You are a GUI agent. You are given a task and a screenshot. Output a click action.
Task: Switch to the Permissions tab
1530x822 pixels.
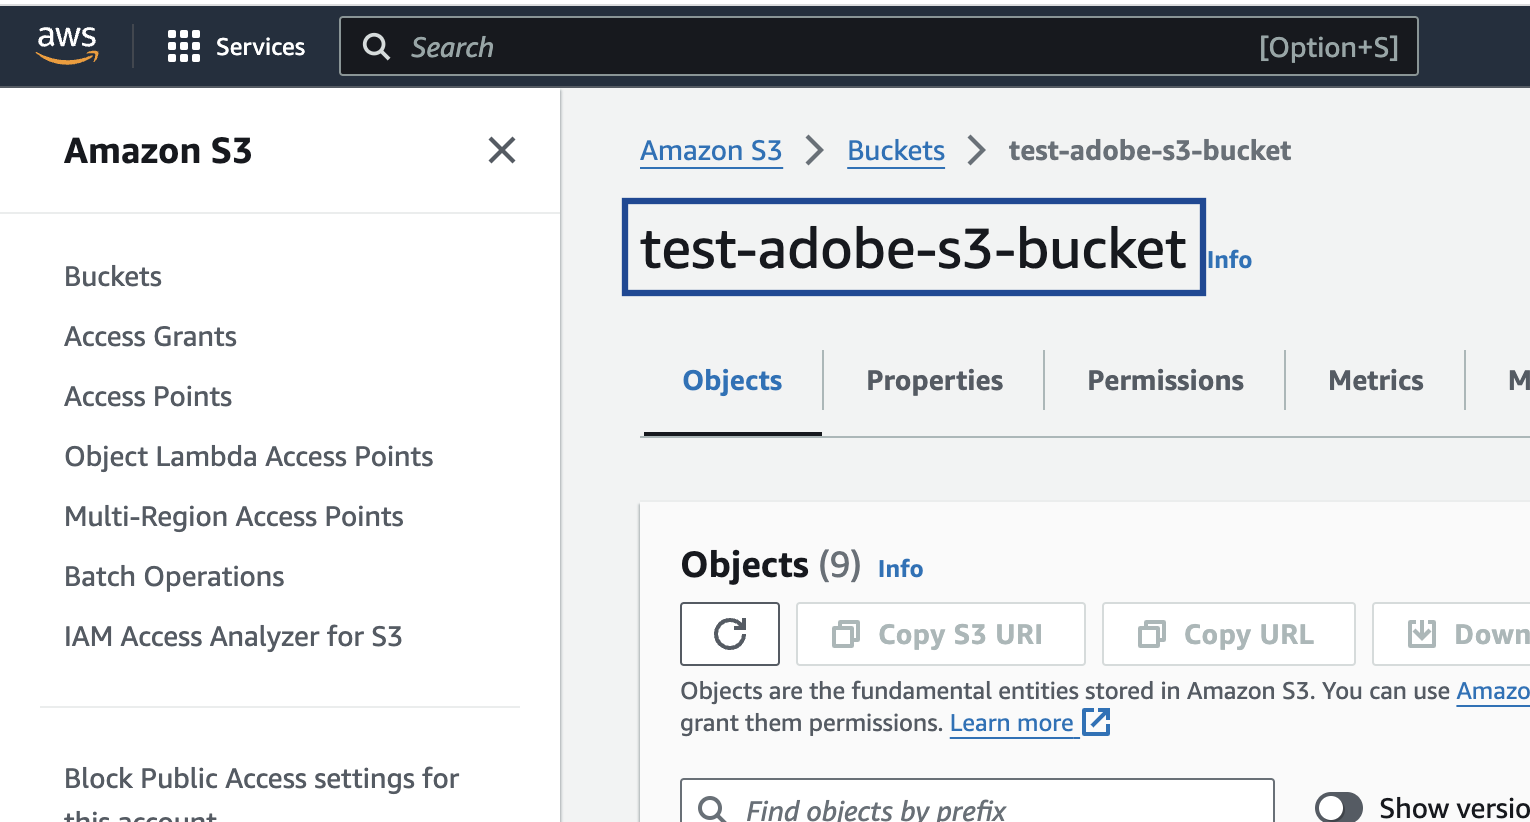click(1165, 380)
